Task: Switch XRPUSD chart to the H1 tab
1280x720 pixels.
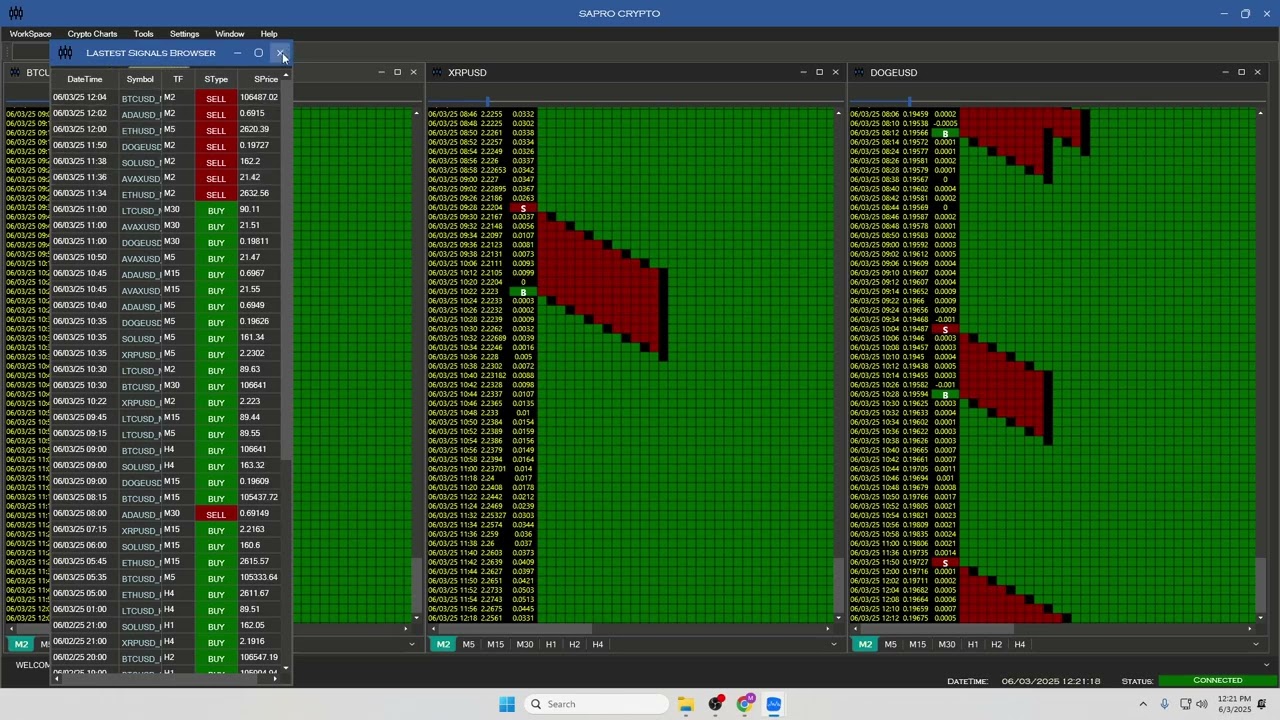Action: pos(550,644)
